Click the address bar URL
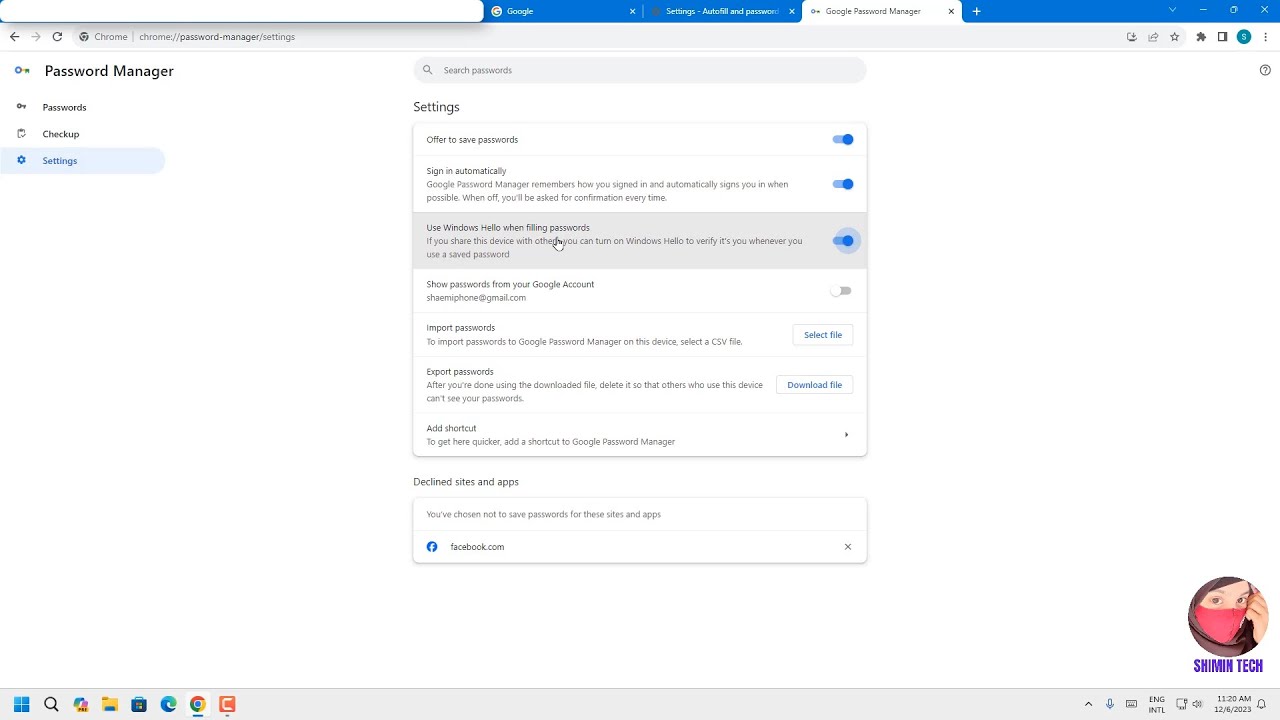 pos(217,37)
